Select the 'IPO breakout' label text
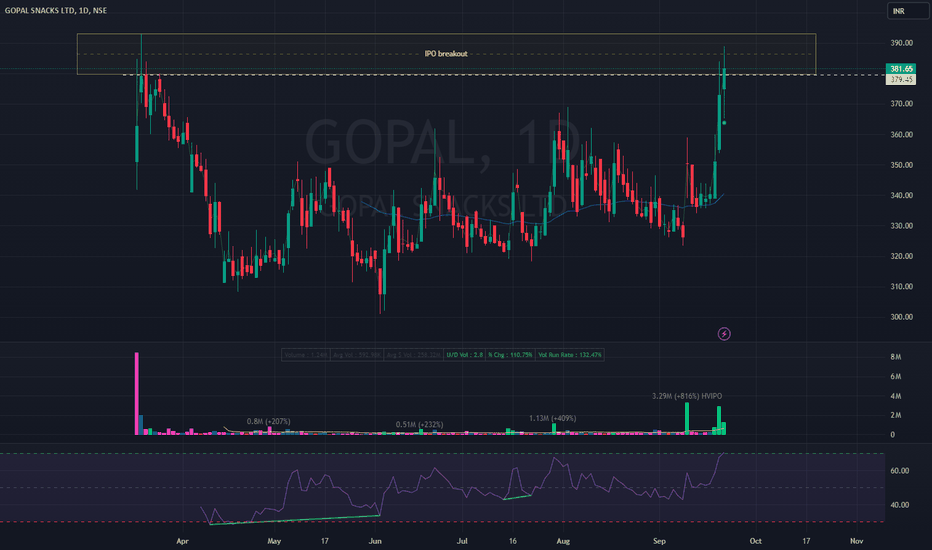Viewport: 932px width, 550px height. point(446,54)
